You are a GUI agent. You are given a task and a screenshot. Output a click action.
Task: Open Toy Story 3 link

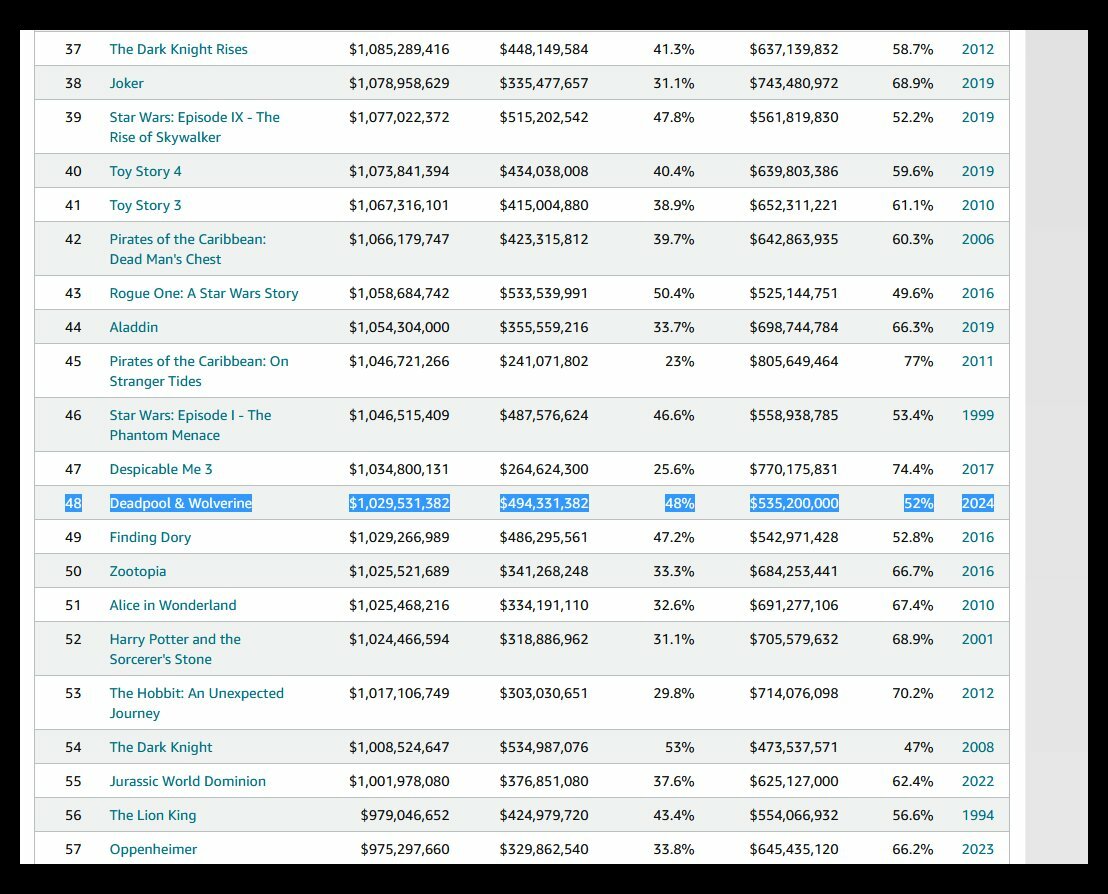point(146,206)
